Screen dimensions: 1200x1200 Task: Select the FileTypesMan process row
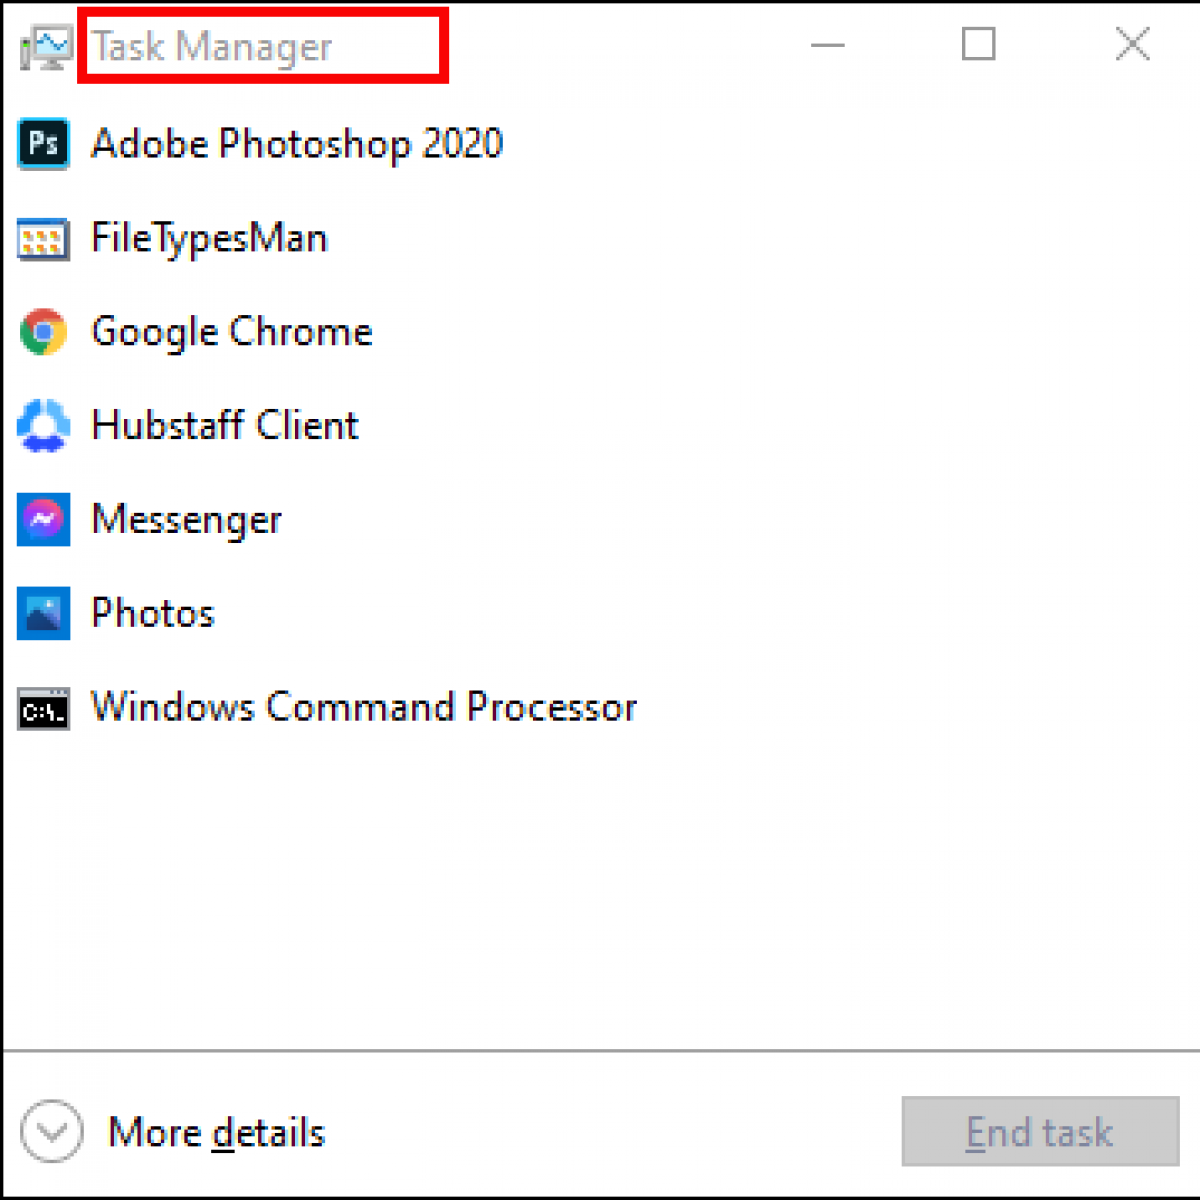pyautogui.click(x=209, y=239)
